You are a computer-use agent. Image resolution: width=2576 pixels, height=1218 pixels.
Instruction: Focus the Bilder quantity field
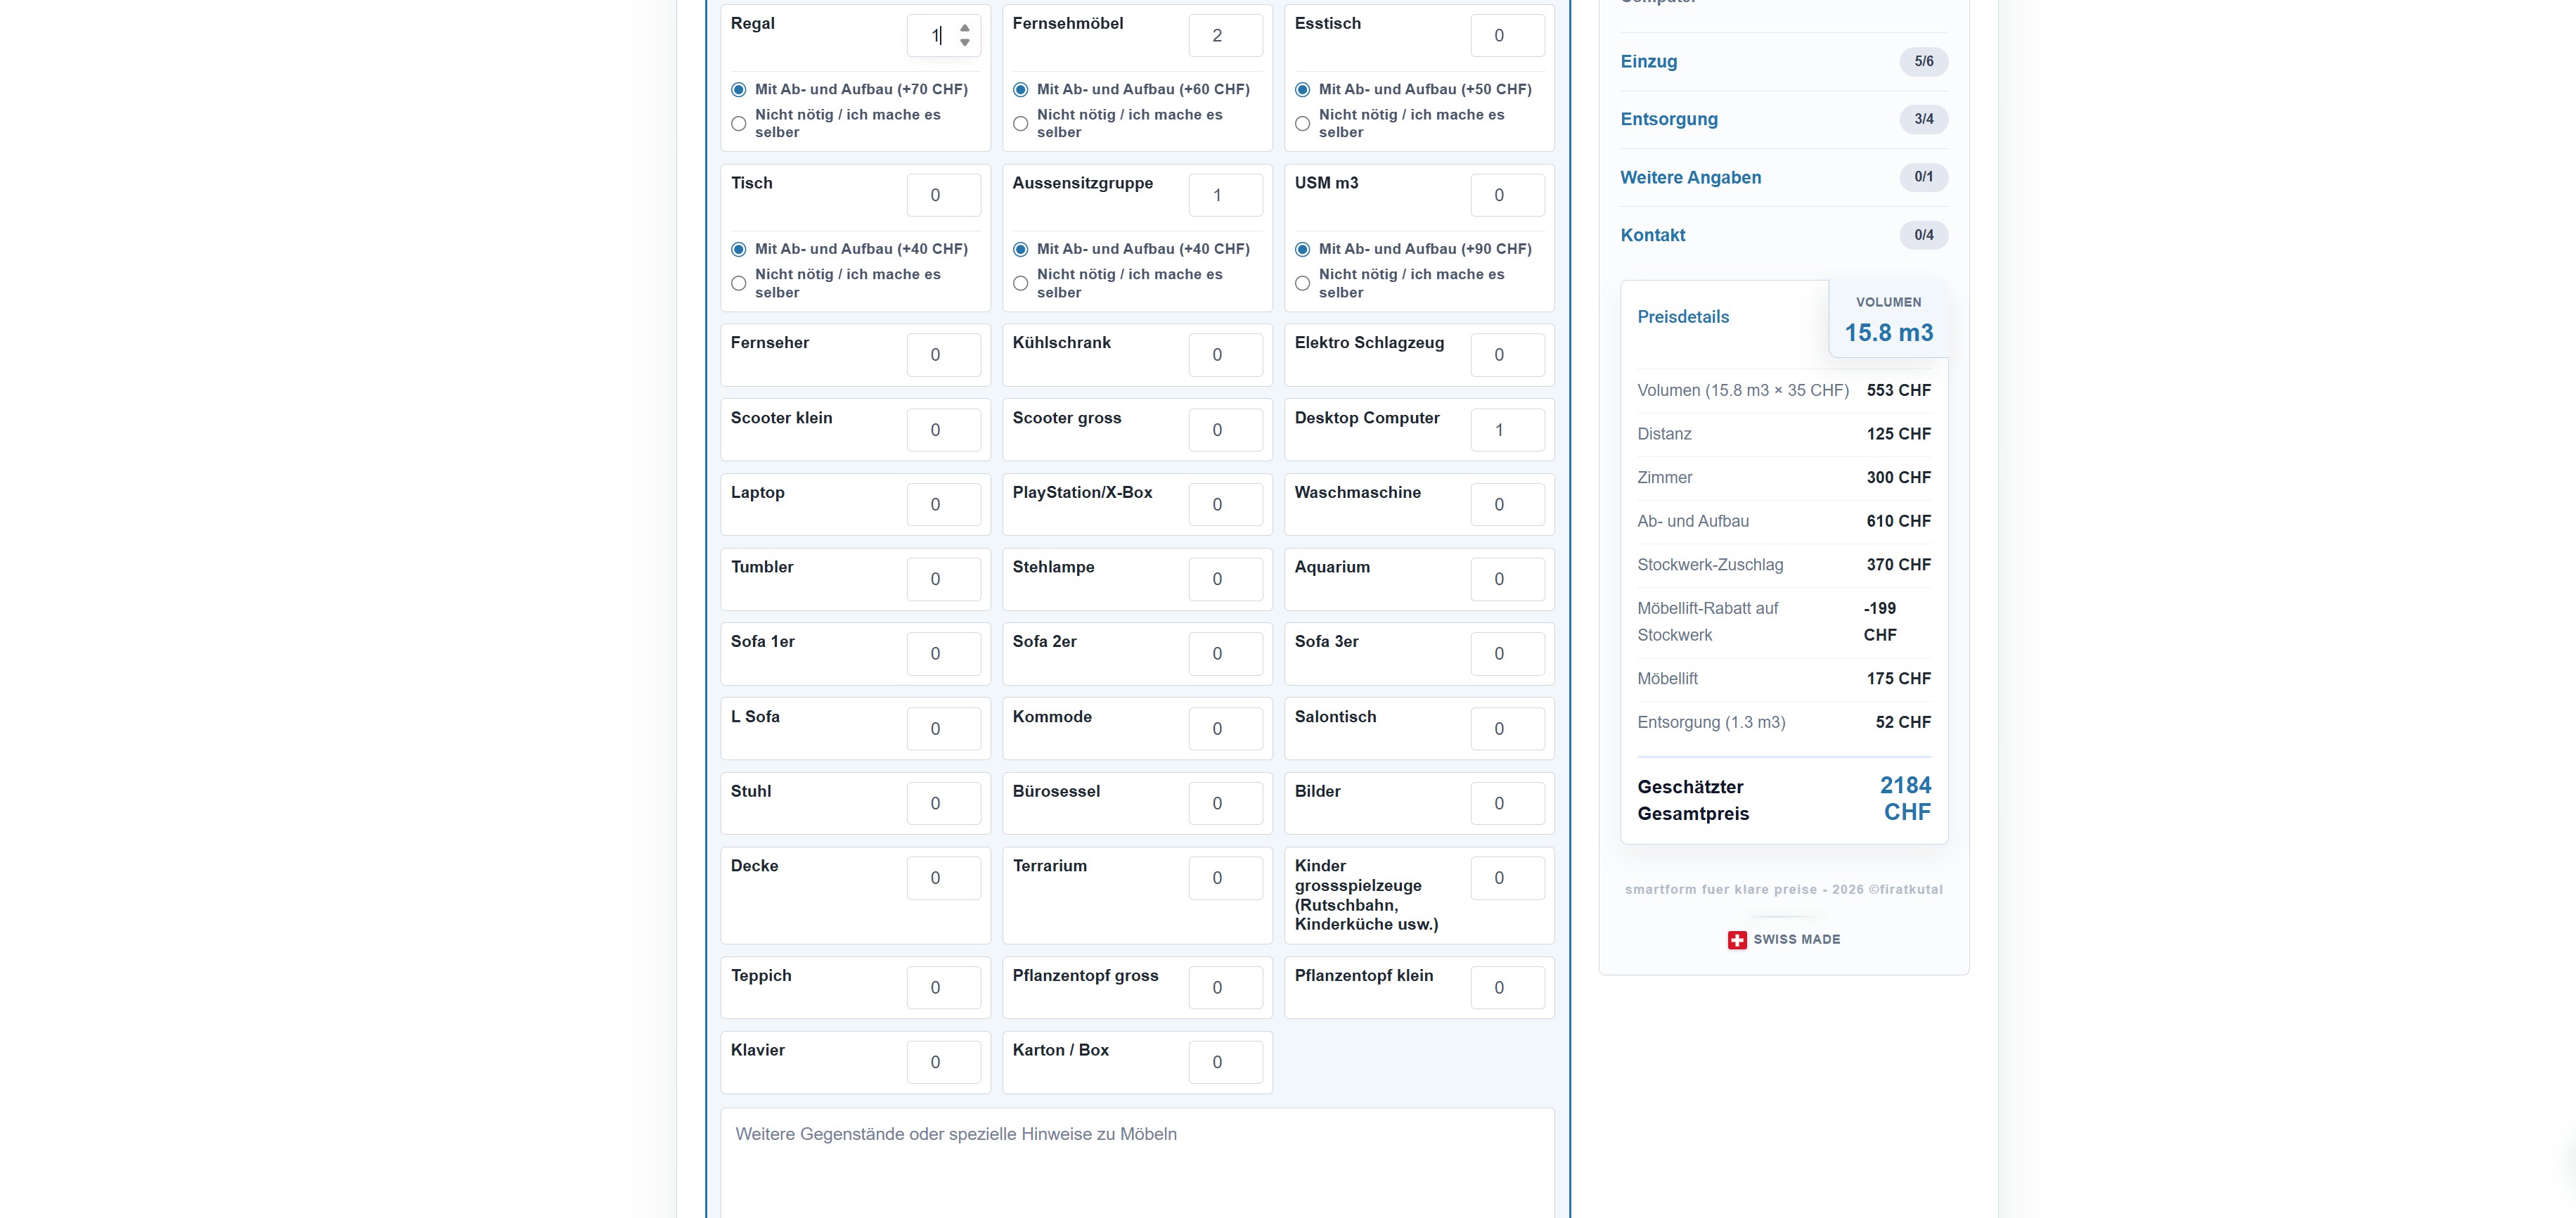click(1507, 803)
